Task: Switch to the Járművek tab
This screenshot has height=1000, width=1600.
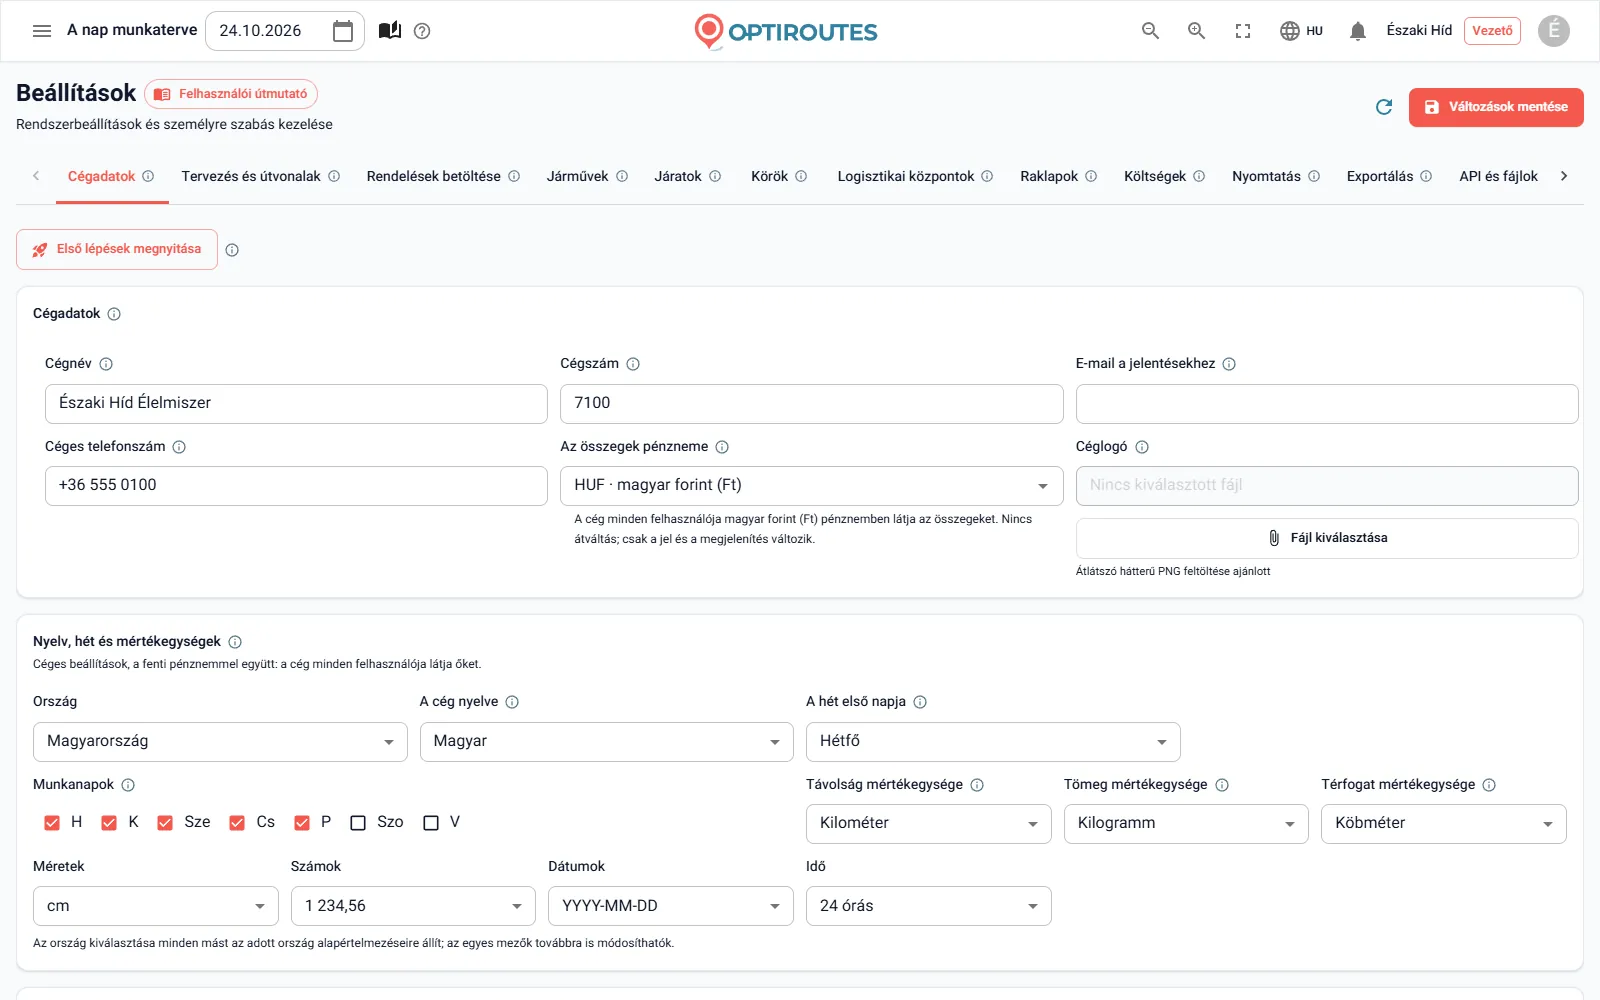Action: 588,177
